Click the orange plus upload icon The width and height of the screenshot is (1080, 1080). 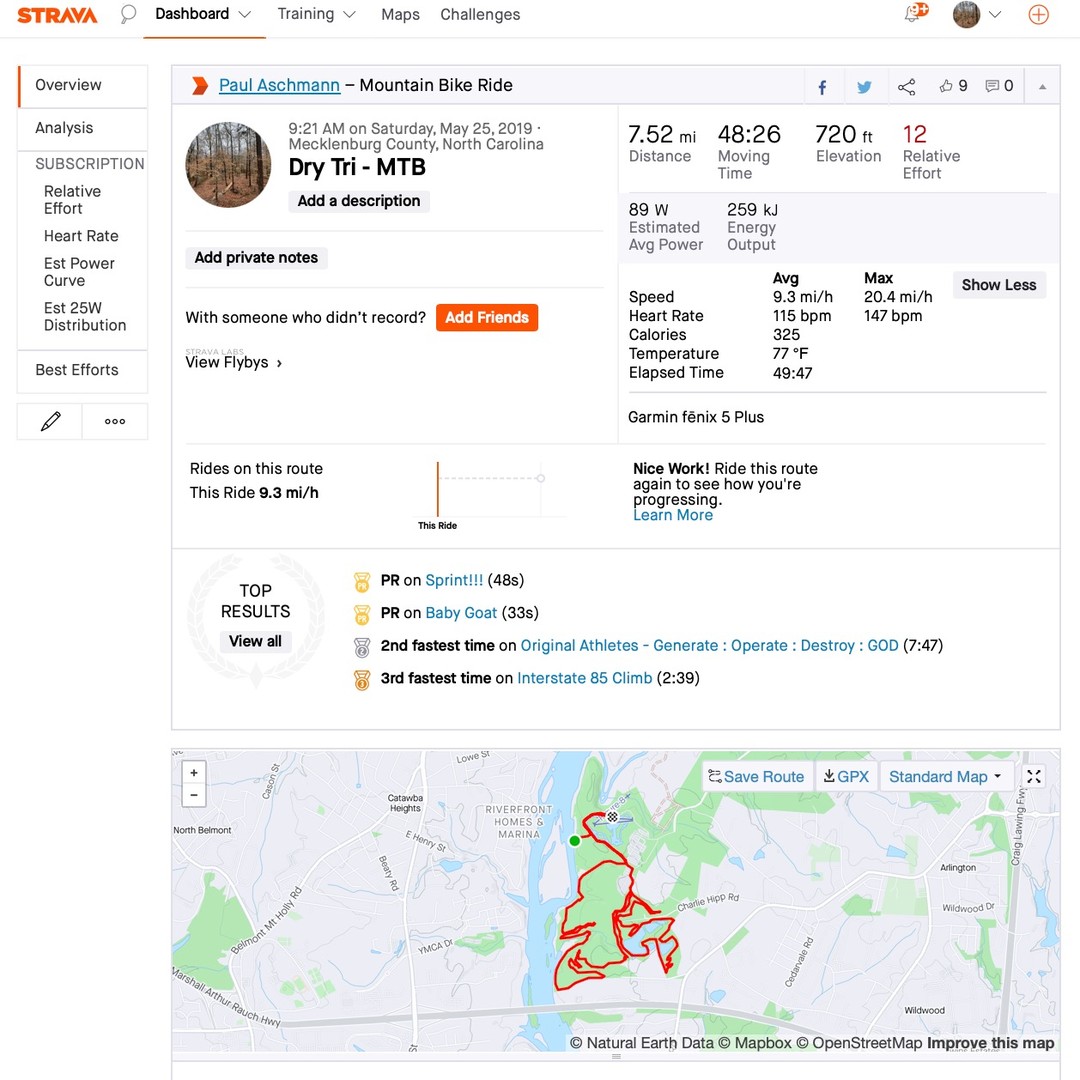pyautogui.click(x=1038, y=15)
